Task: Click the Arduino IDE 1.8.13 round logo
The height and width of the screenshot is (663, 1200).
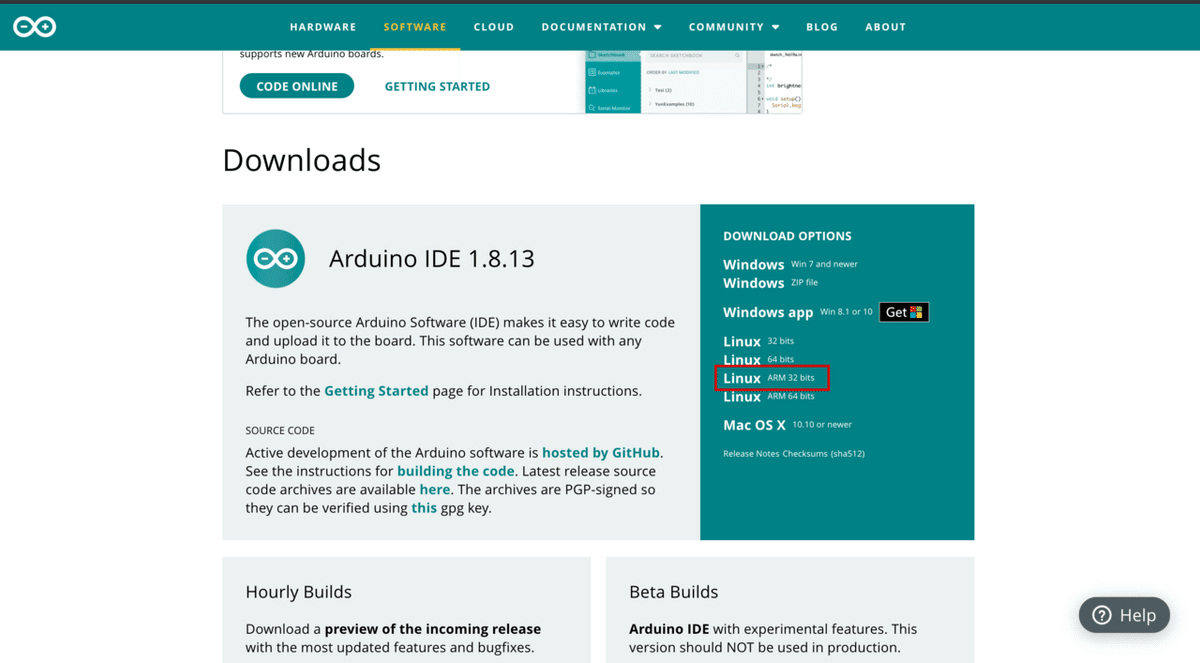Action: (276, 259)
